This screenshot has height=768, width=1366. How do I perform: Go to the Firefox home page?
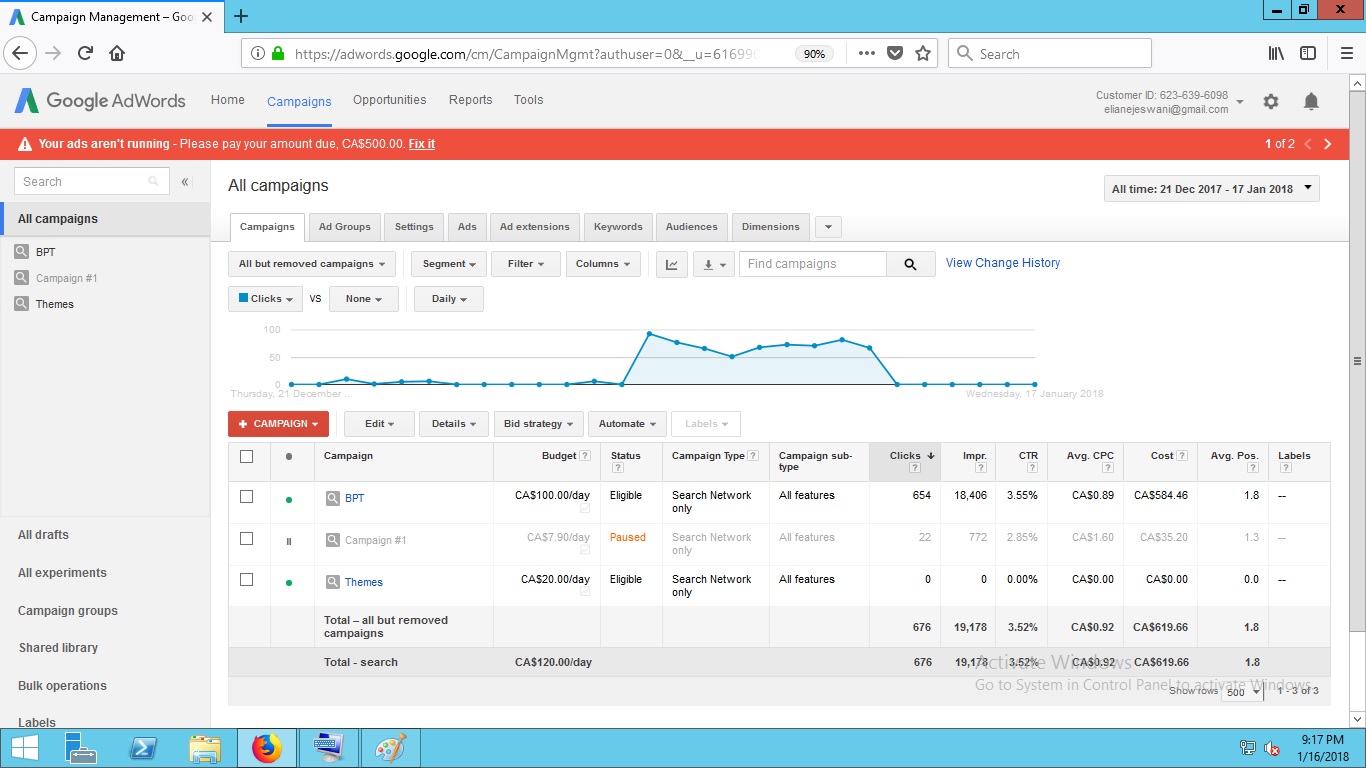pyautogui.click(x=117, y=54)
